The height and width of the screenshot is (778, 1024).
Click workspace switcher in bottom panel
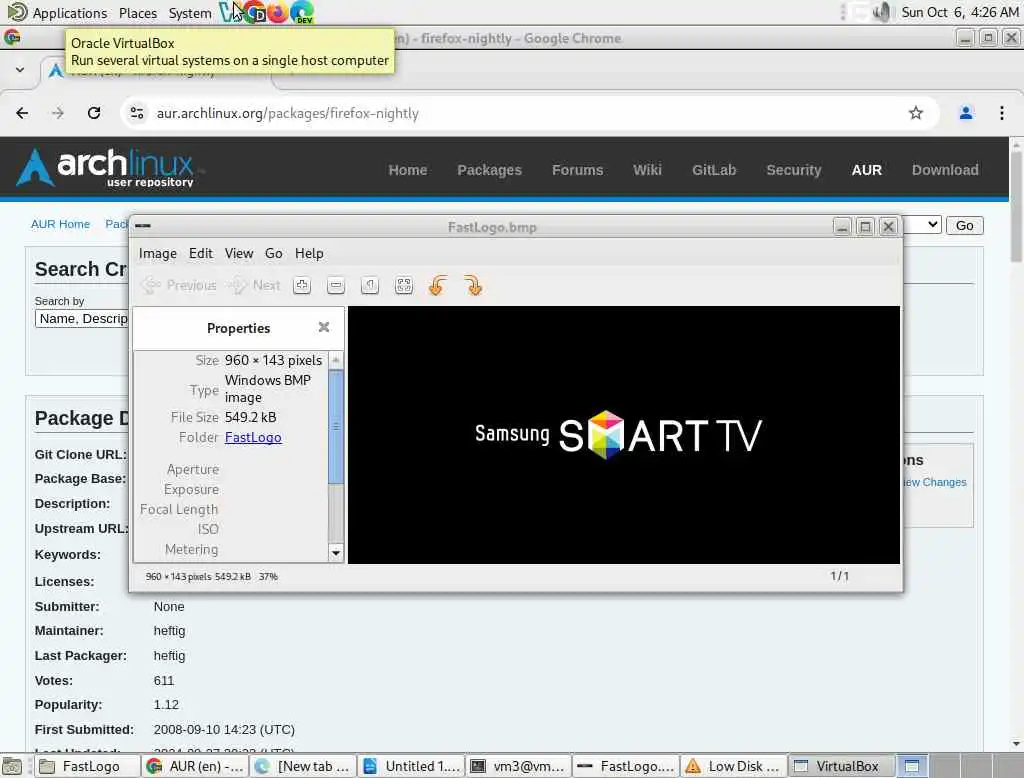tap(958, 766)
